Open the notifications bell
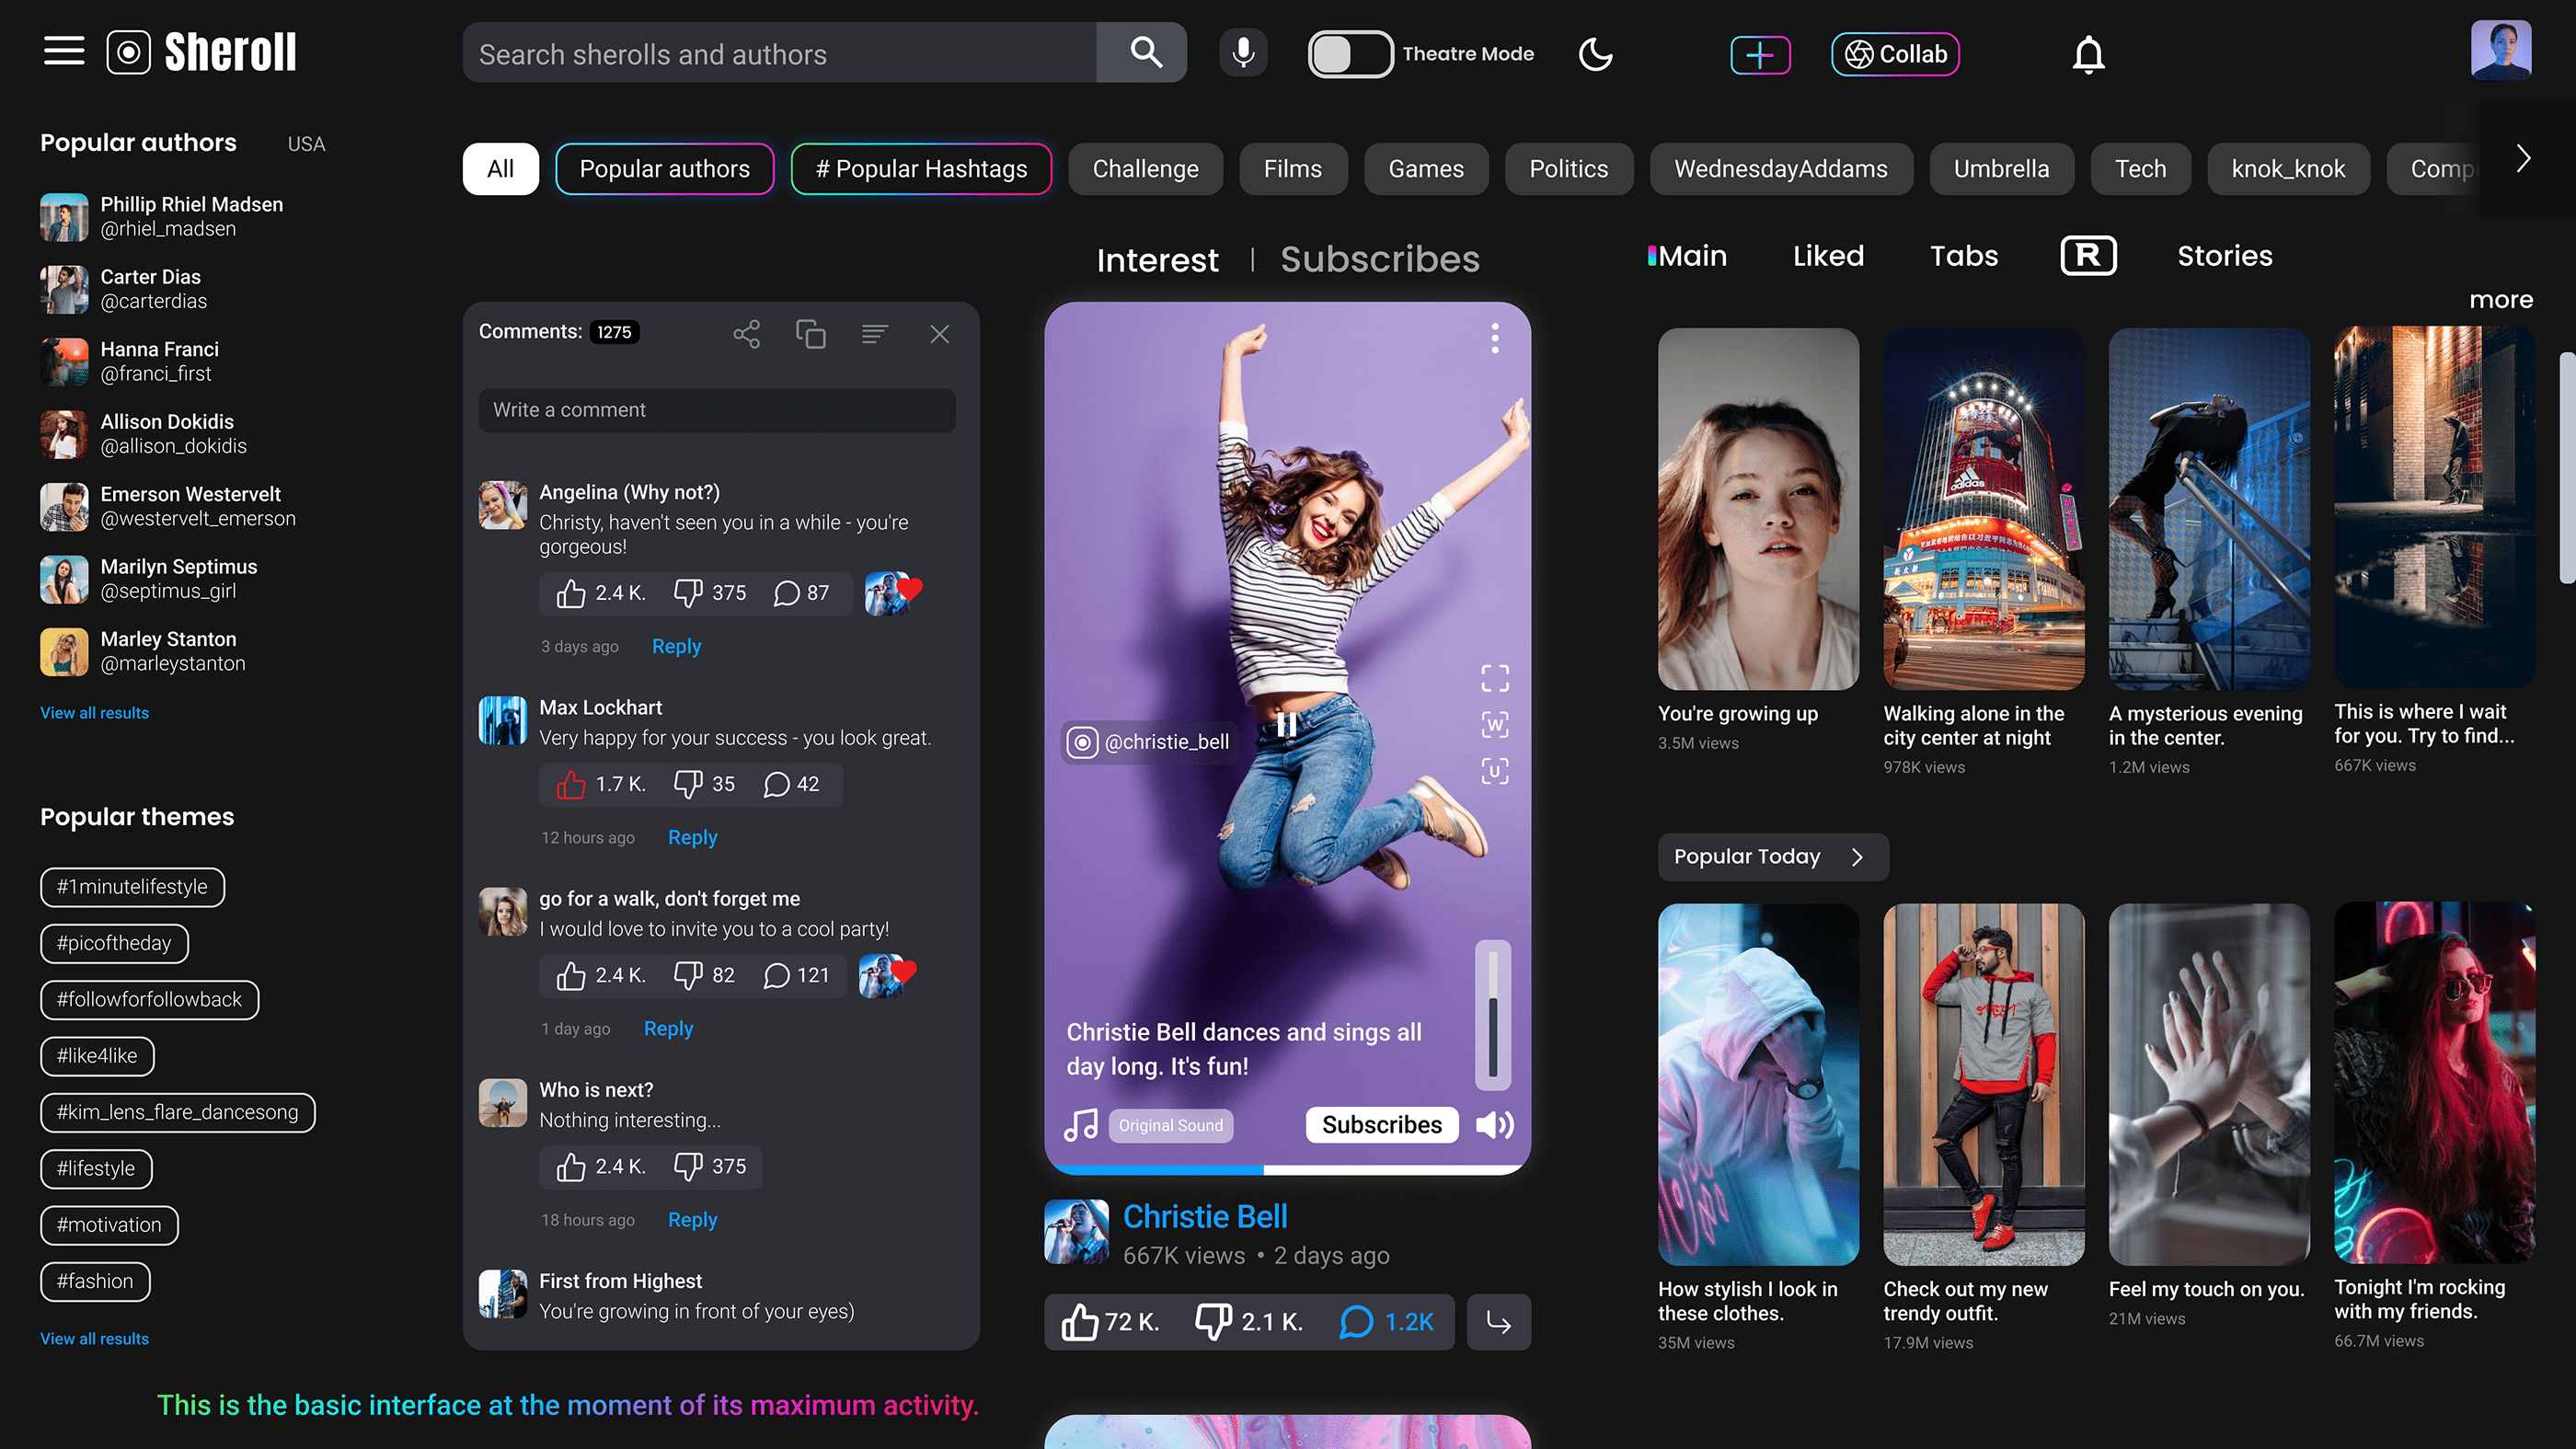This screenshot has height=1449, width=2576. click(x=2088, y=55)
